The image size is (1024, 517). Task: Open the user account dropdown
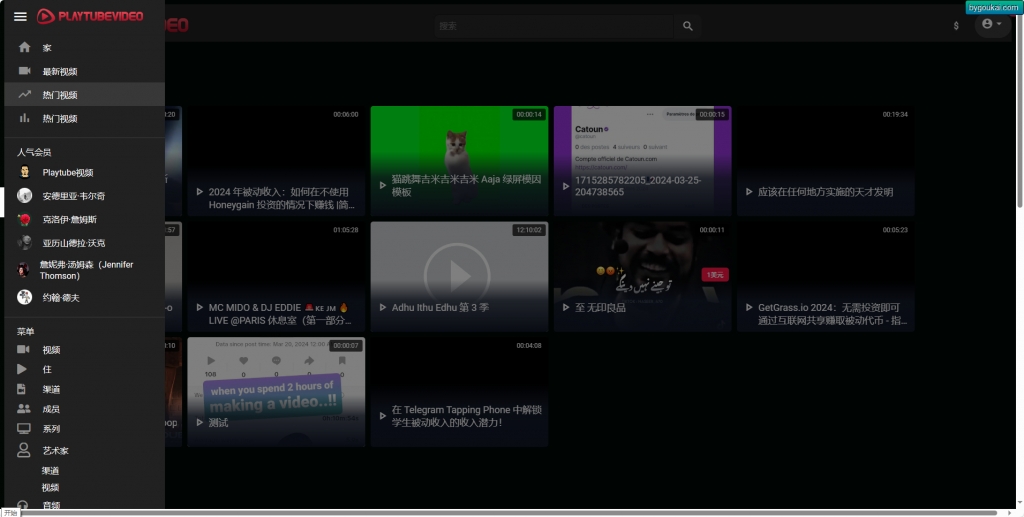tap(992, 24)
